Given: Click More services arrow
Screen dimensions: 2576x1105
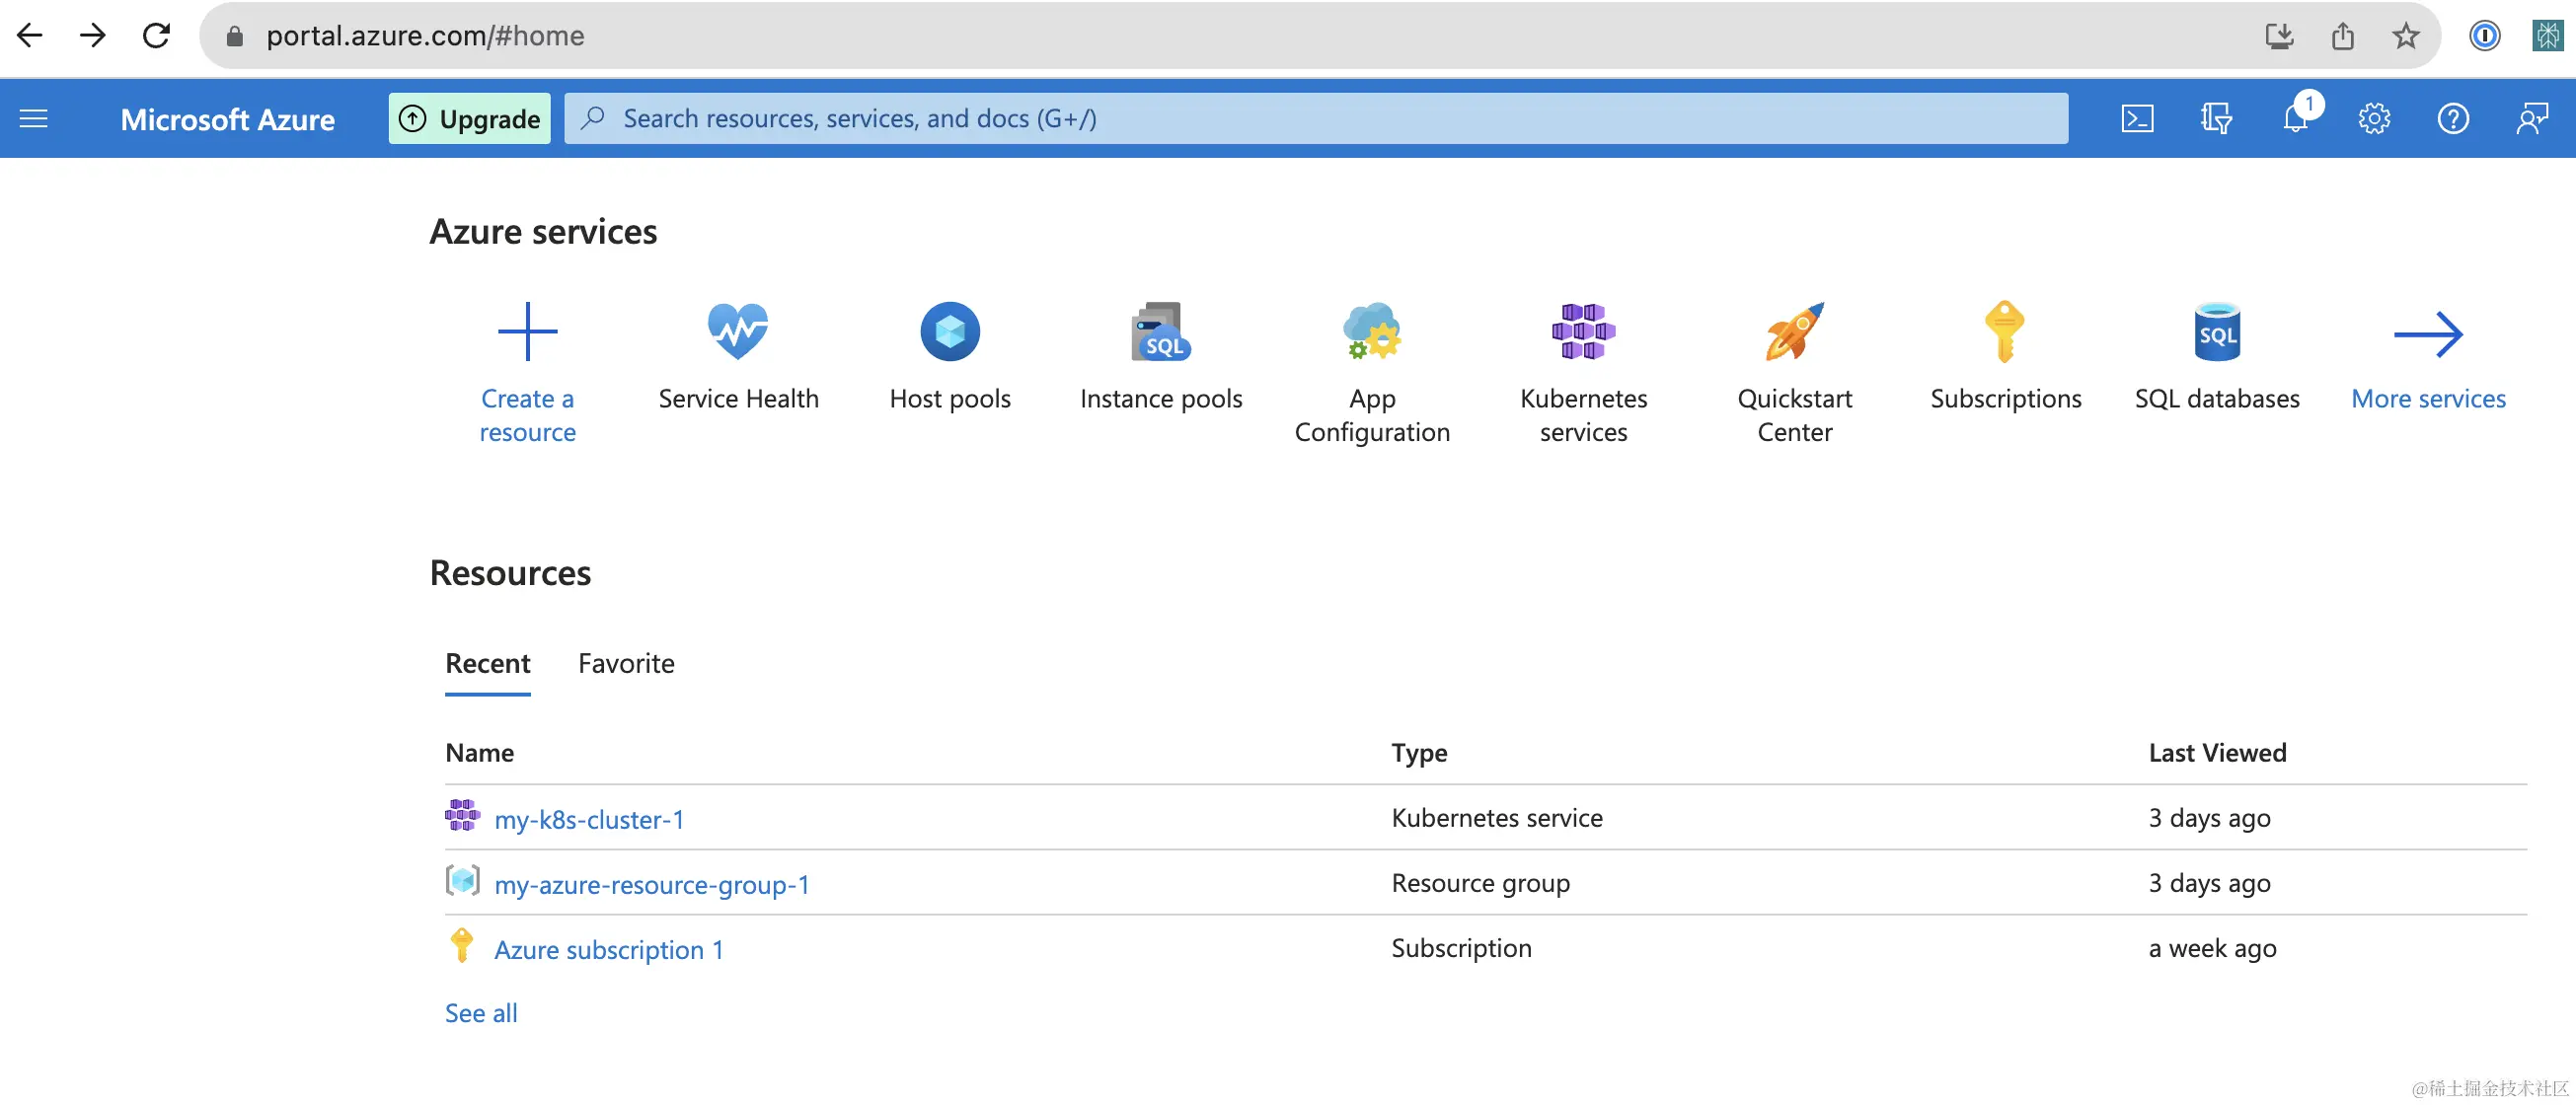Looking at the screenshot, I should (x=2427, y=334).
